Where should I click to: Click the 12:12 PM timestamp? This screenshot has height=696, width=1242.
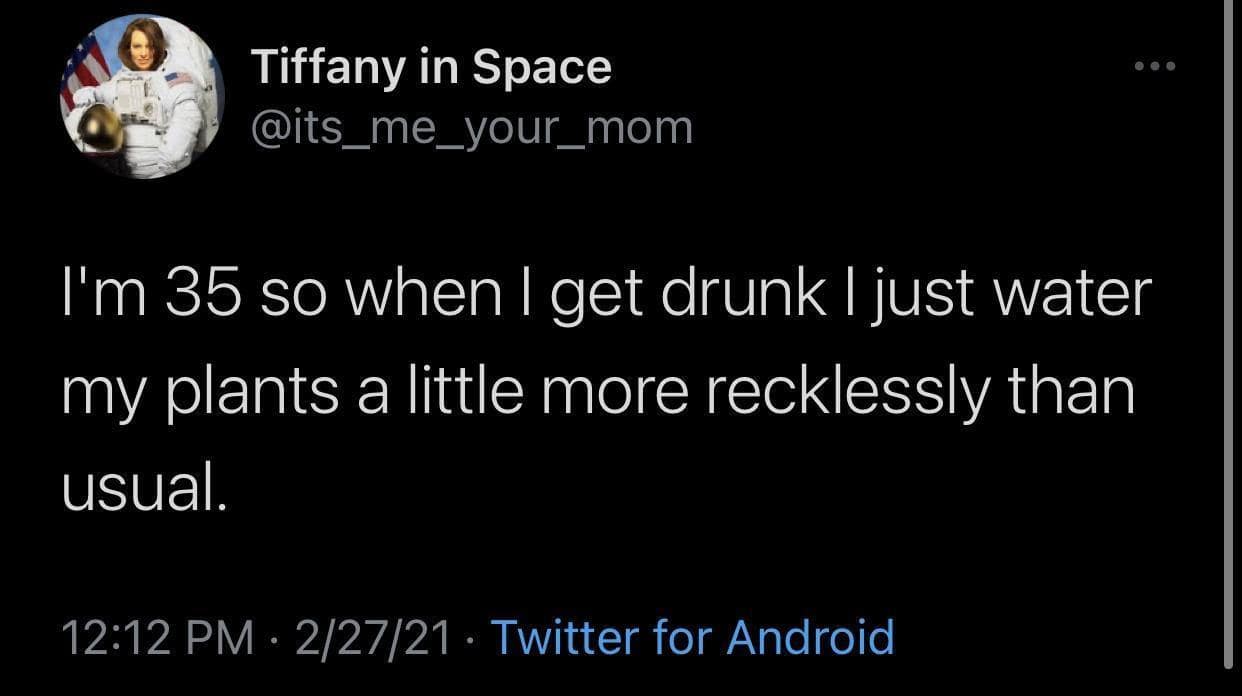(157, 637)
